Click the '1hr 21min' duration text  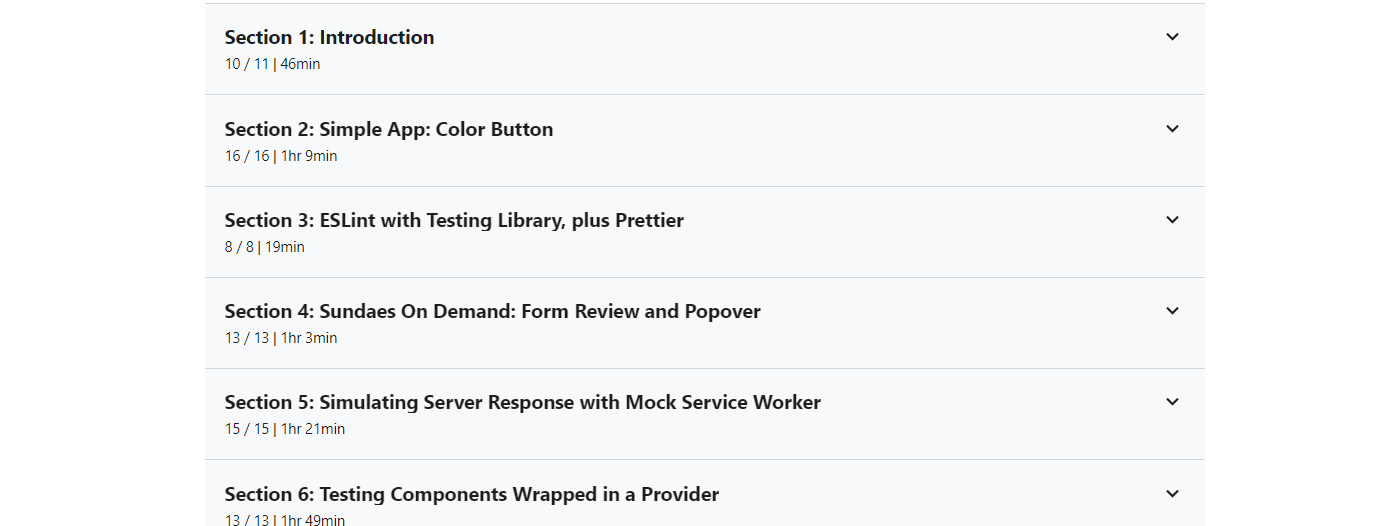[x=313, y=429]
